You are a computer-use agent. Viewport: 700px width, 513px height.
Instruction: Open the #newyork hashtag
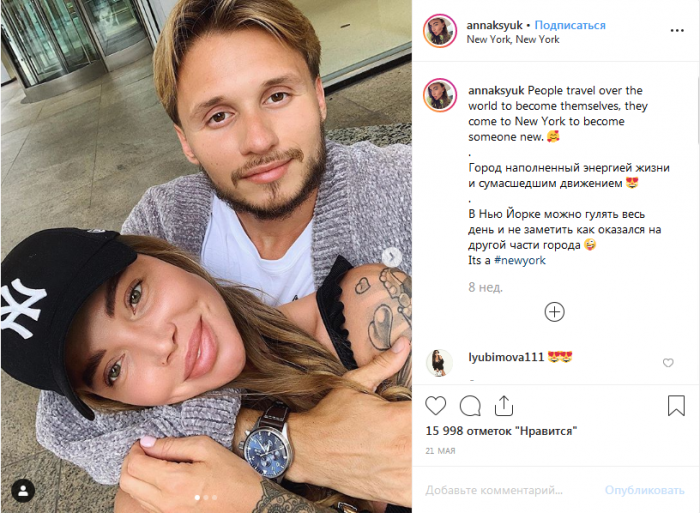[x=520, y=260]
